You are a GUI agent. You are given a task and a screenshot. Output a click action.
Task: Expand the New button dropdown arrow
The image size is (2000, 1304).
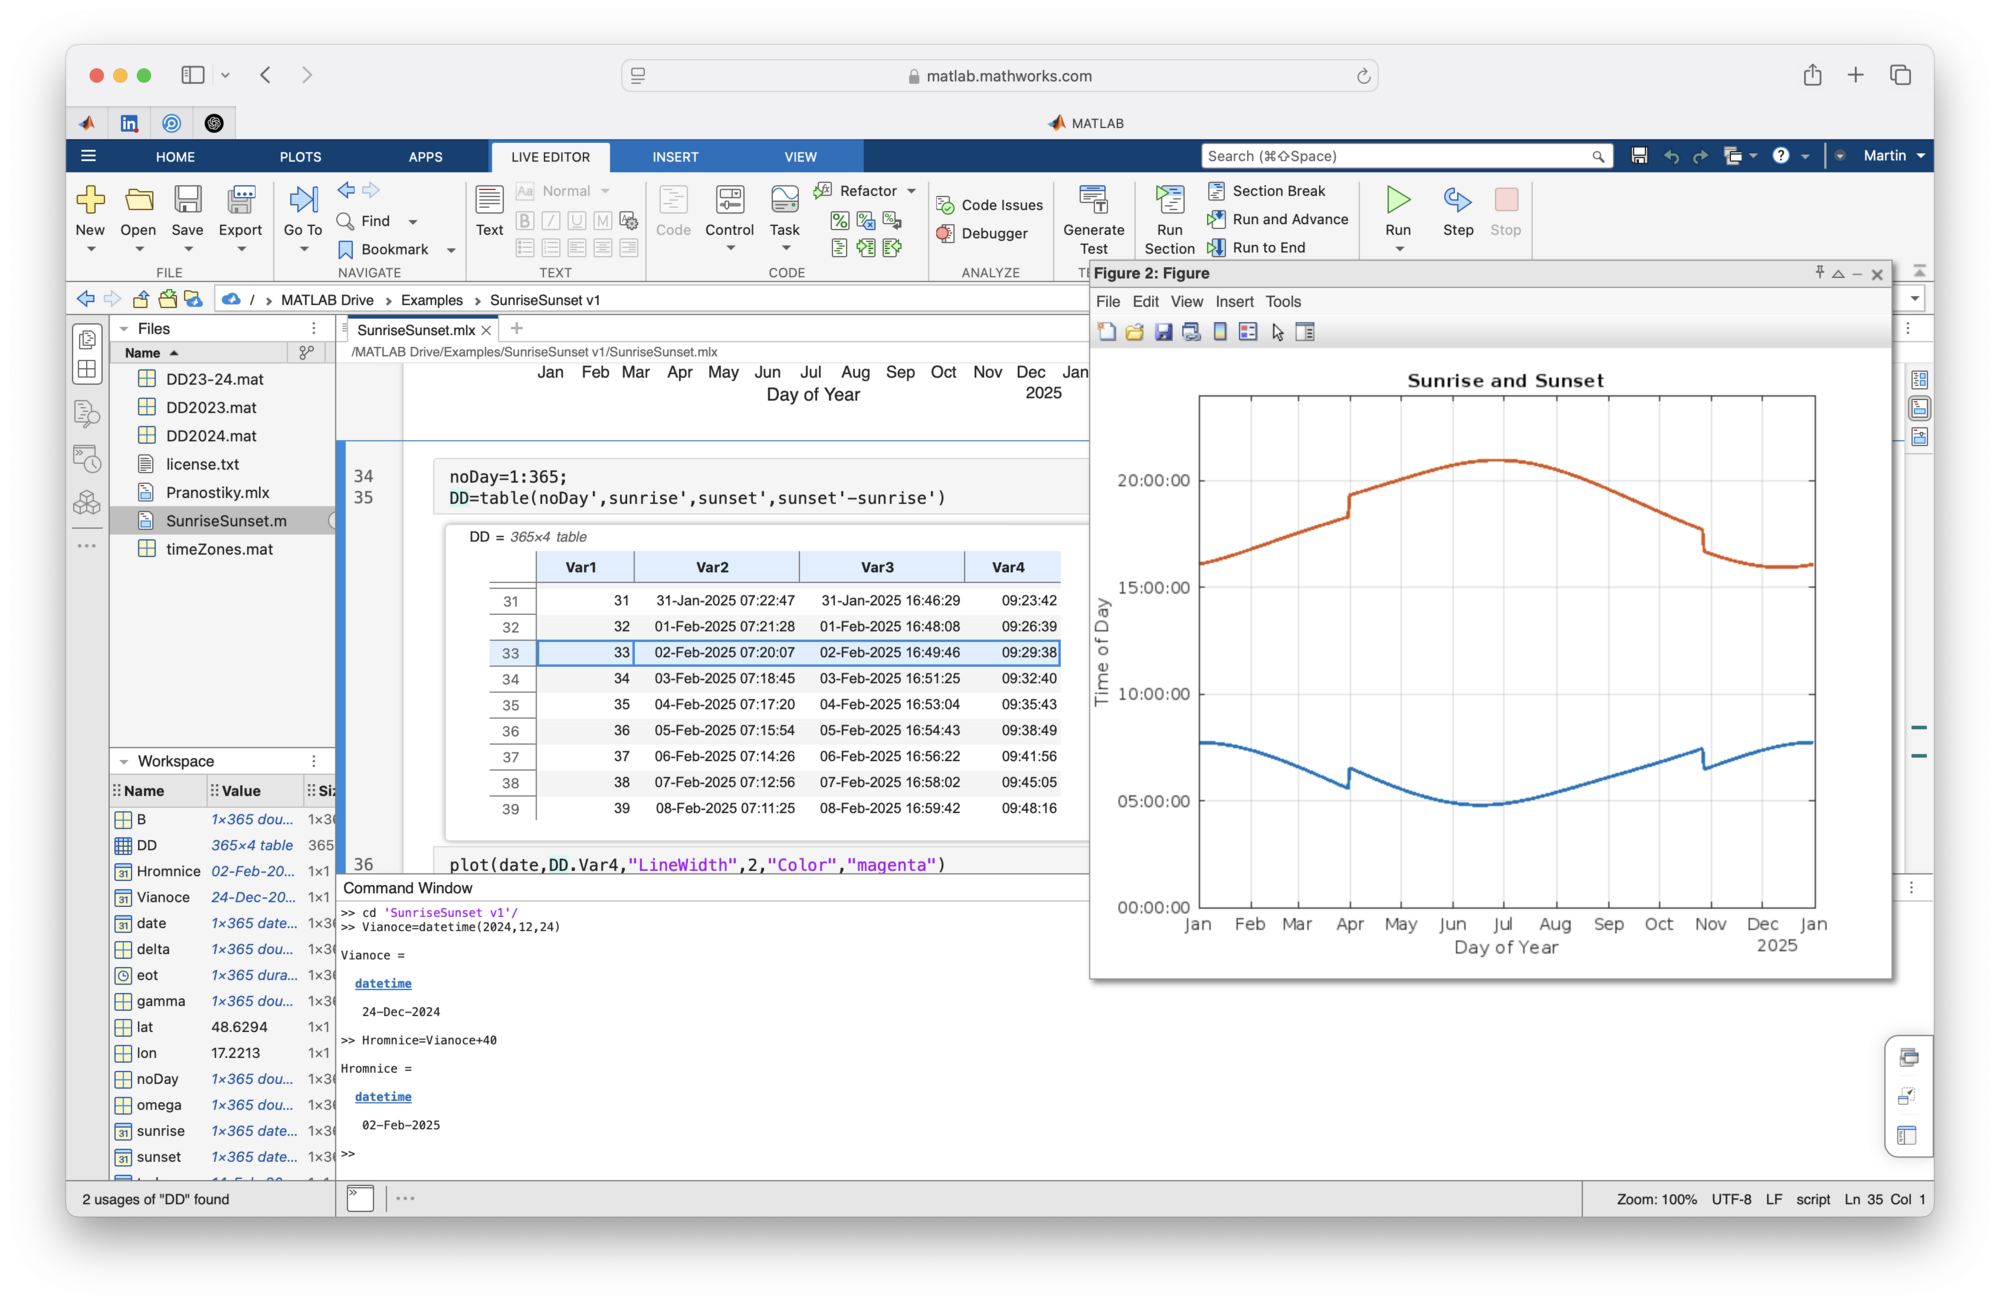90,249
